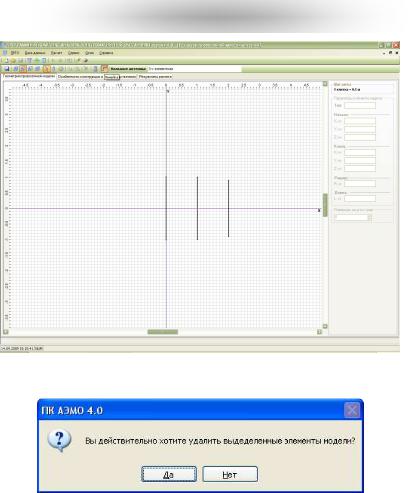Click the radius R input field
Viewport: 410px width, 493px height.
pyautogui.click(x=360, y=184)
